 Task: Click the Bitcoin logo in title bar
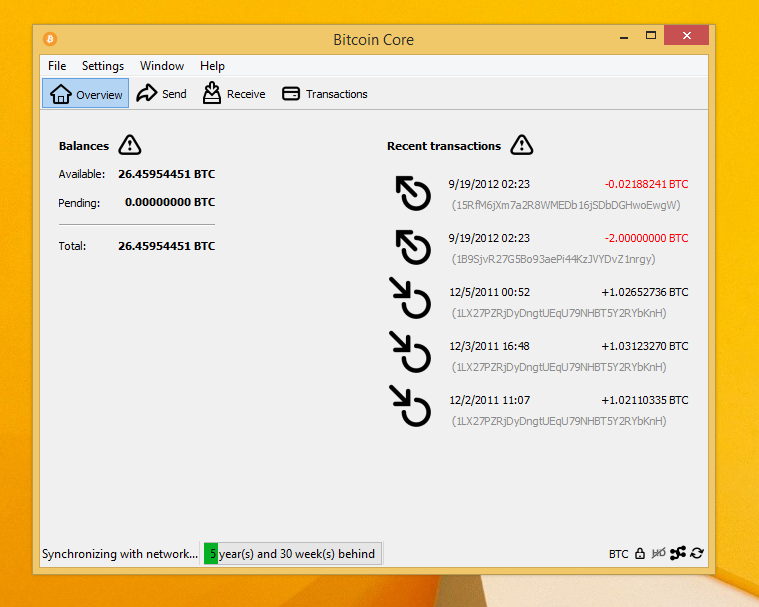[x=50, y=39]
